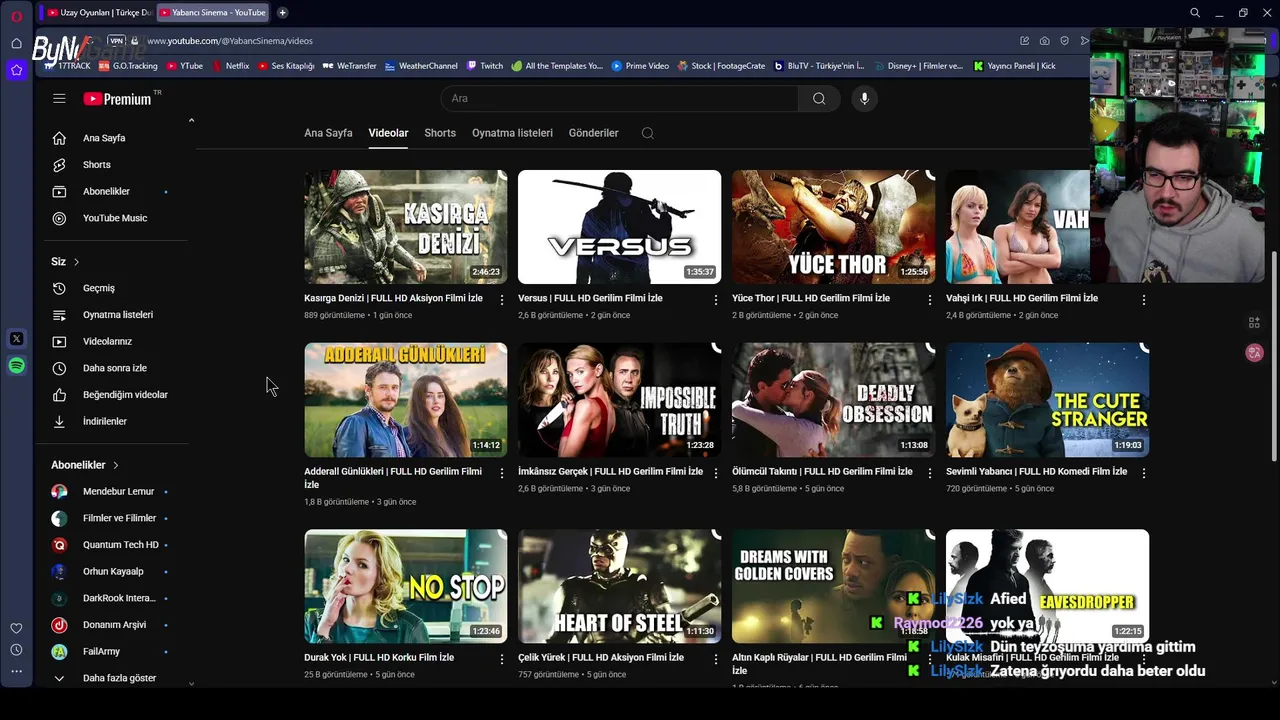Search within channel magnifier icon
This screenshot has width=1280, height=720.
(648, 133)
